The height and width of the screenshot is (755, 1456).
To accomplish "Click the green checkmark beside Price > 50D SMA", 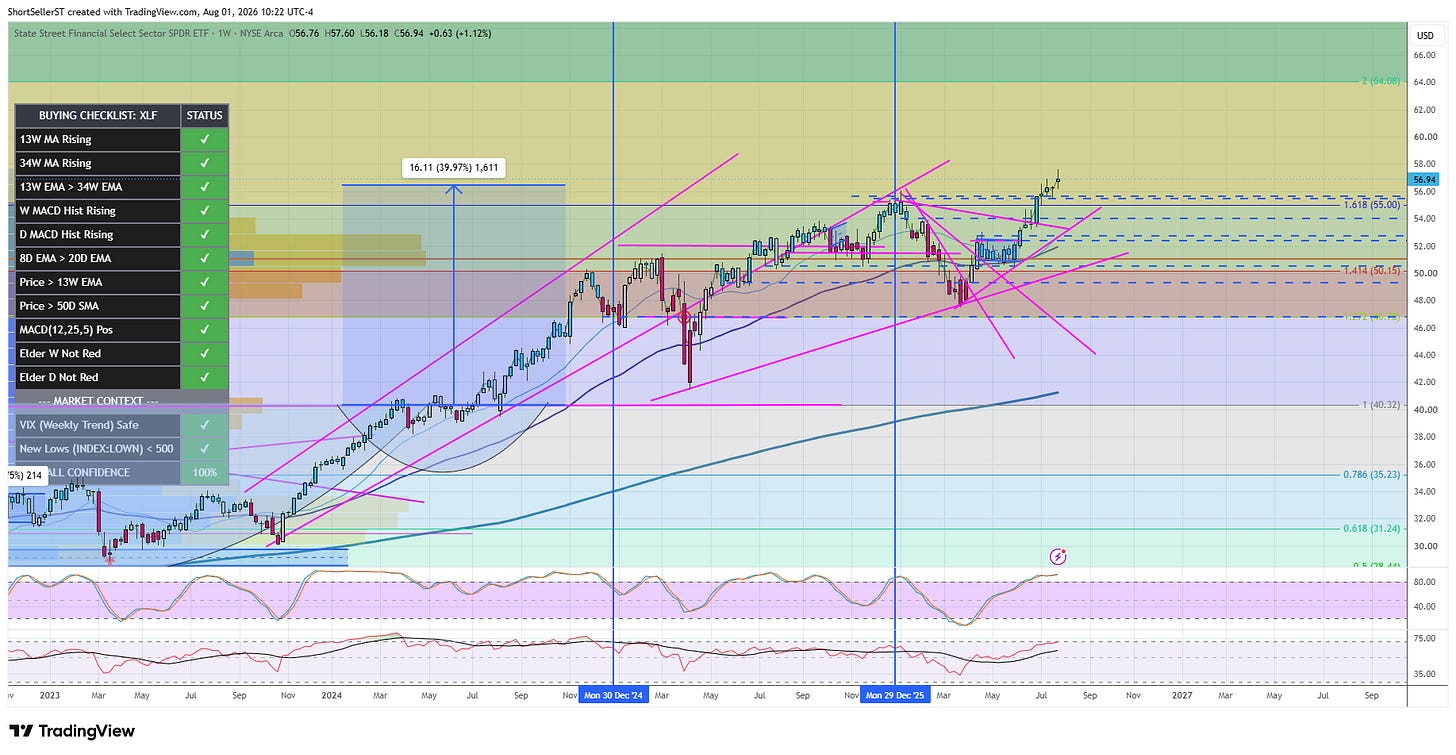I will [205, 306].
